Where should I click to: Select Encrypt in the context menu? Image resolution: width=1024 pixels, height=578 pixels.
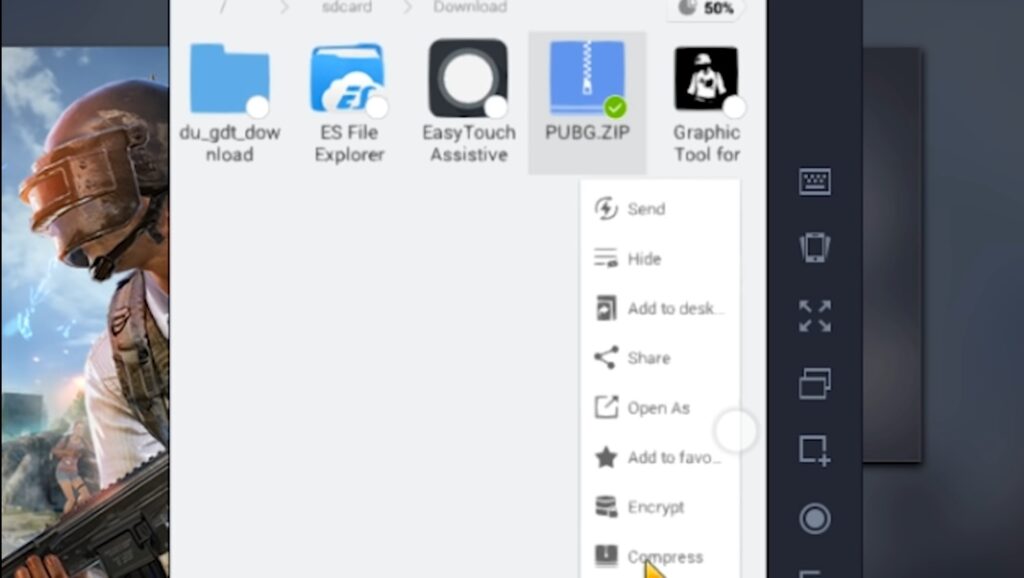pos(655,507)
